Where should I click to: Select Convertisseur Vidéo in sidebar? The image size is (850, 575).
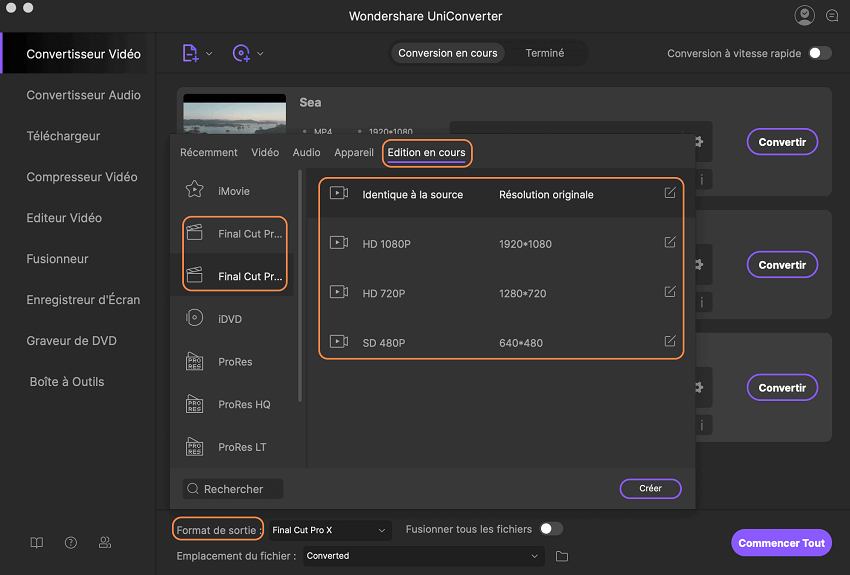83,54
